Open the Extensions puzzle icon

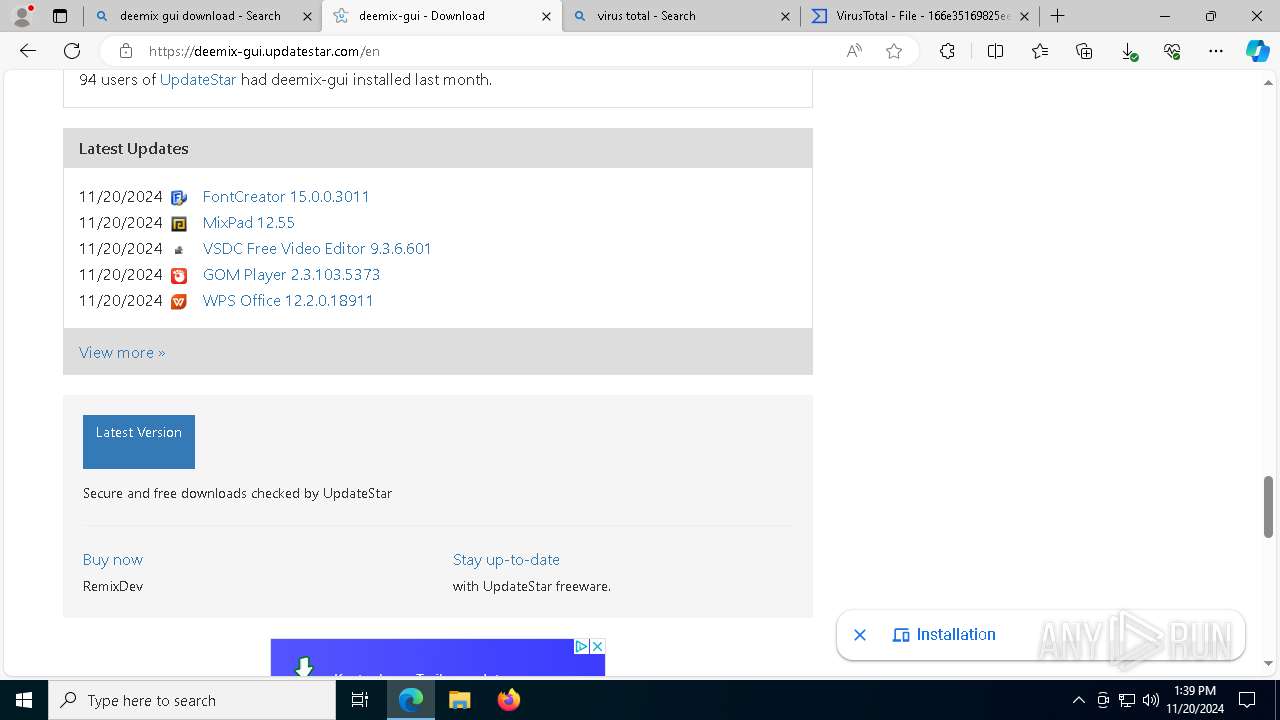click(x=947, y=51)
